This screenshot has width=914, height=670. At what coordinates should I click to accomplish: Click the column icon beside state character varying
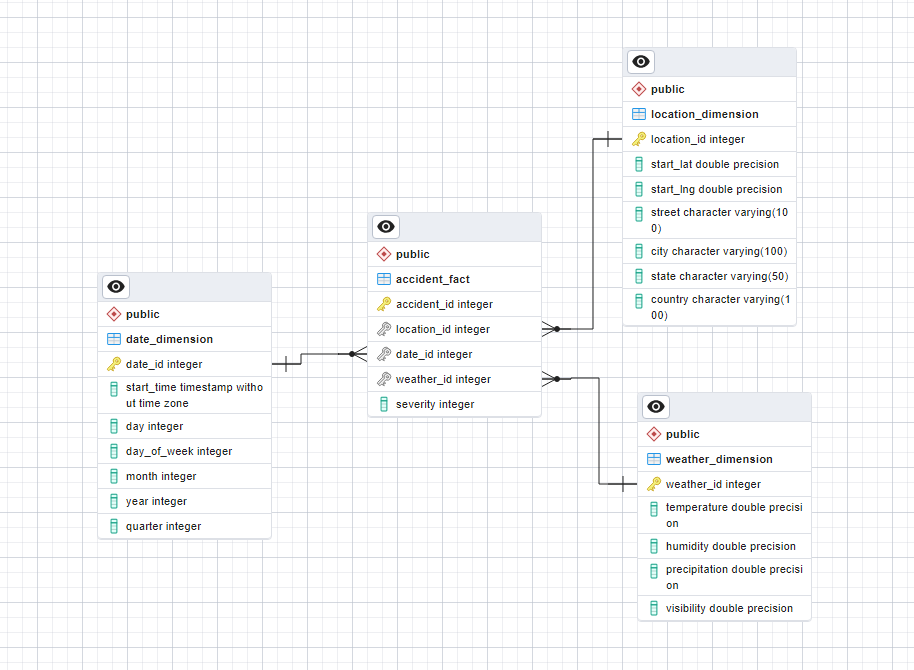[639, 277]
